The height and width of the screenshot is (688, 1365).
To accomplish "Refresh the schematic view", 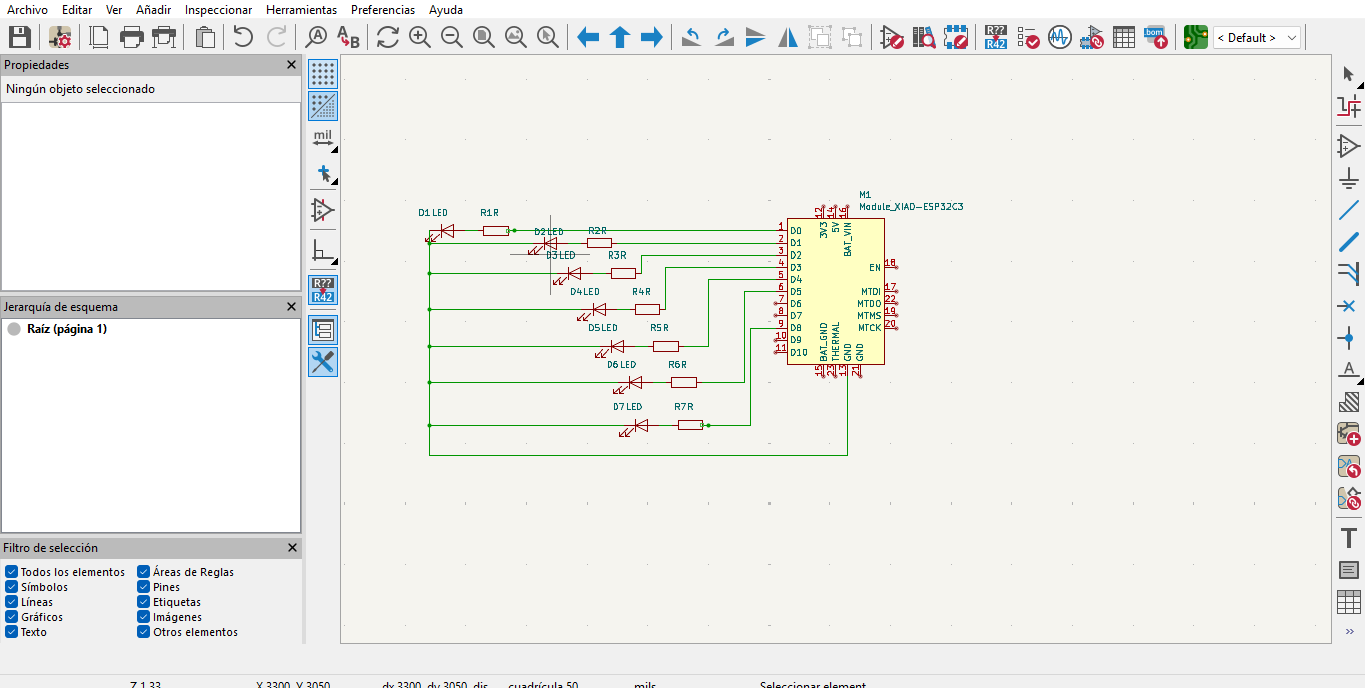I will point(388,38).
